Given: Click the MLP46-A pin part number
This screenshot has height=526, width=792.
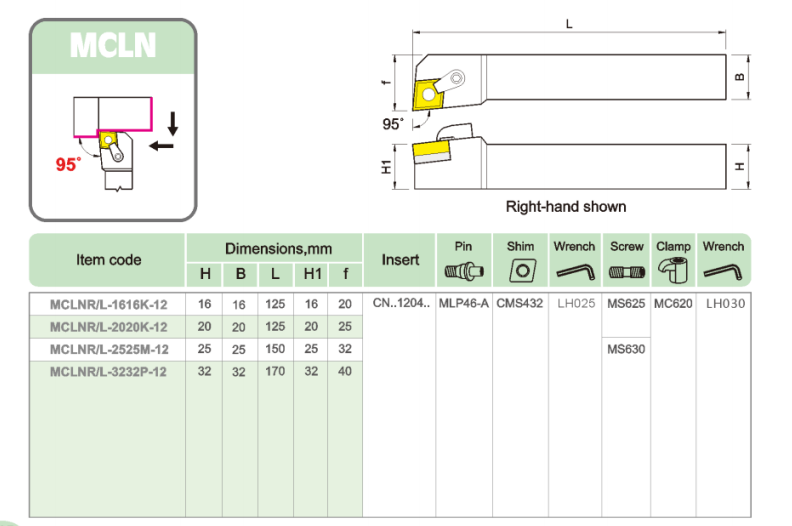Looking at the screenshot, I should 464,304.
